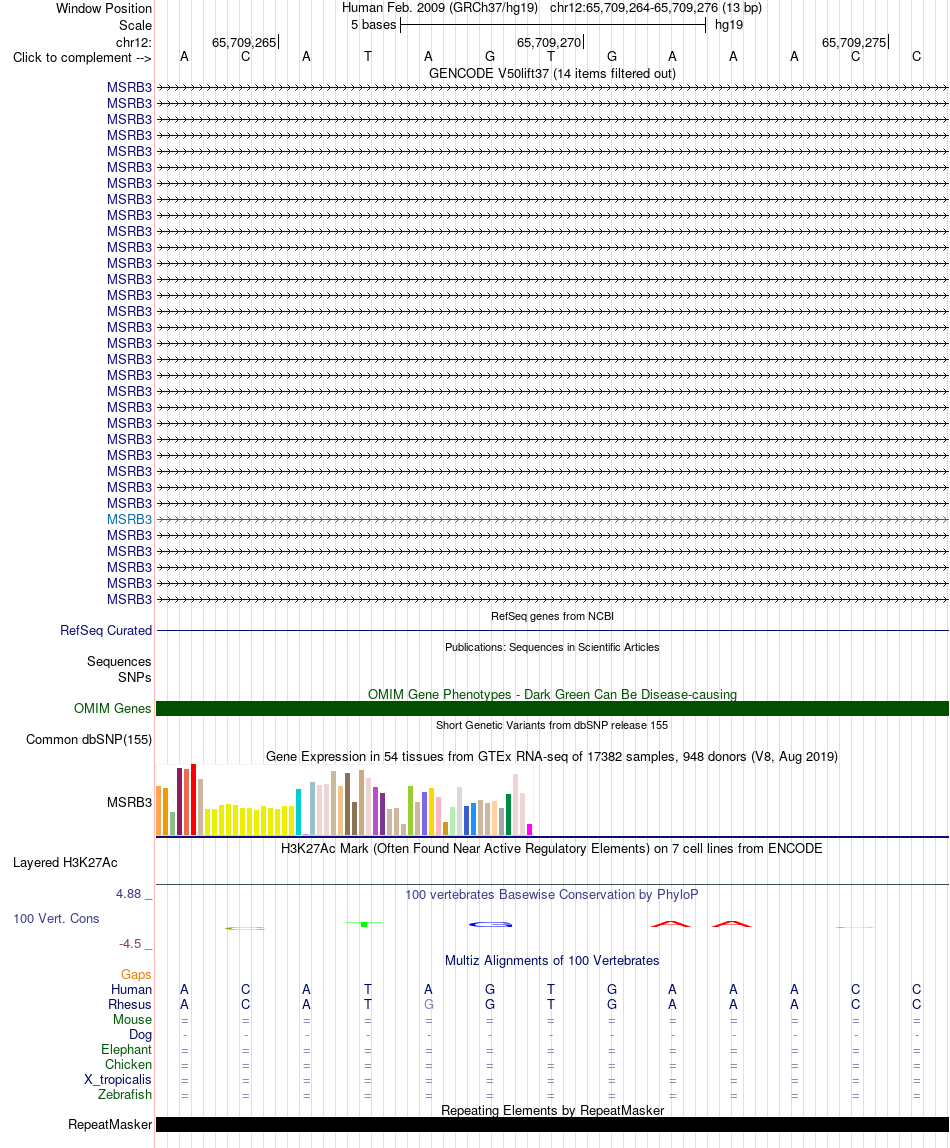Click the 'Layered H3K27Ac' track label
This screenshot has height=1148, width=950.
pyautogui.click(x=65, y=862)
